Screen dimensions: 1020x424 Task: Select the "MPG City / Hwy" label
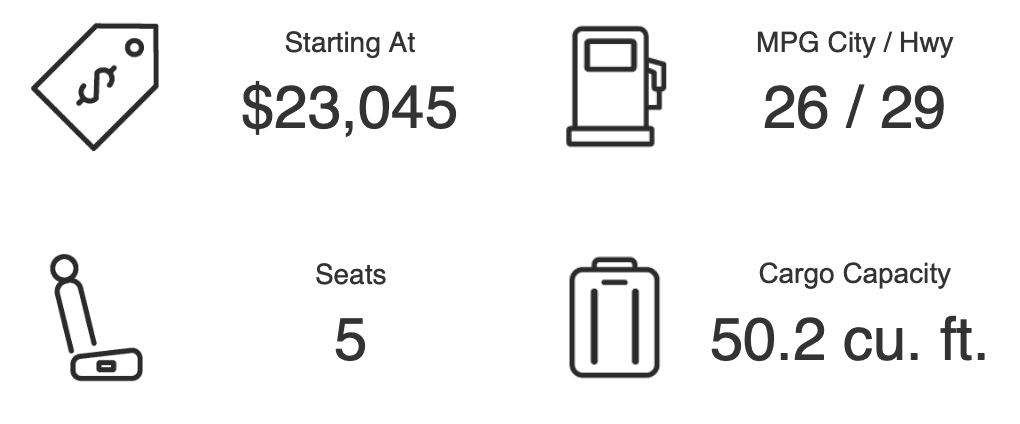tap(854, 44)
